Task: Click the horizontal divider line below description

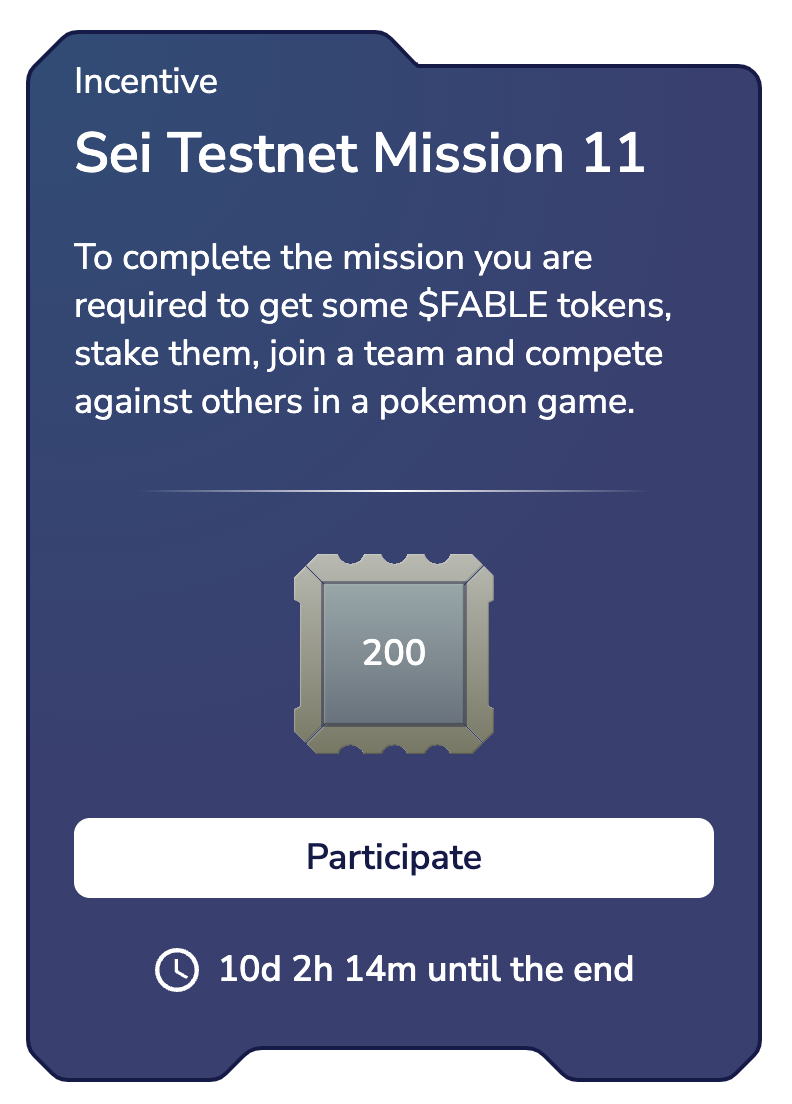Action: 394,491
